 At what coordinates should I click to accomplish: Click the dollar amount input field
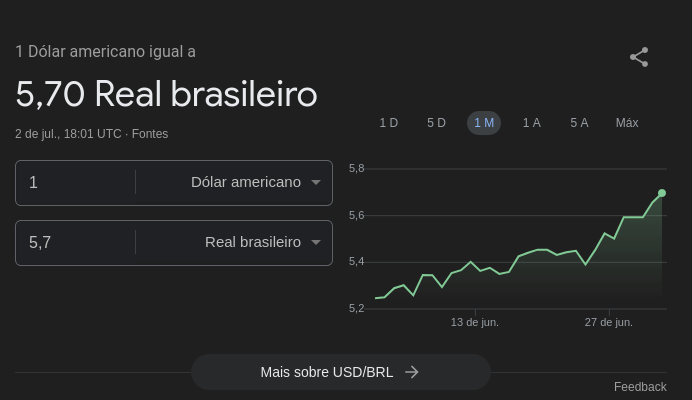[x=75, y=182]
